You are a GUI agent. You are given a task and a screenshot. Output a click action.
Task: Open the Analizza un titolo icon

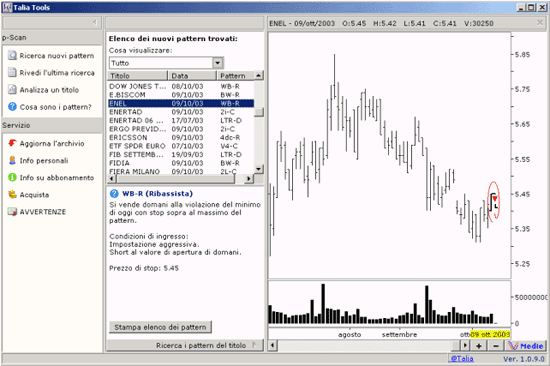click(12, 89)
